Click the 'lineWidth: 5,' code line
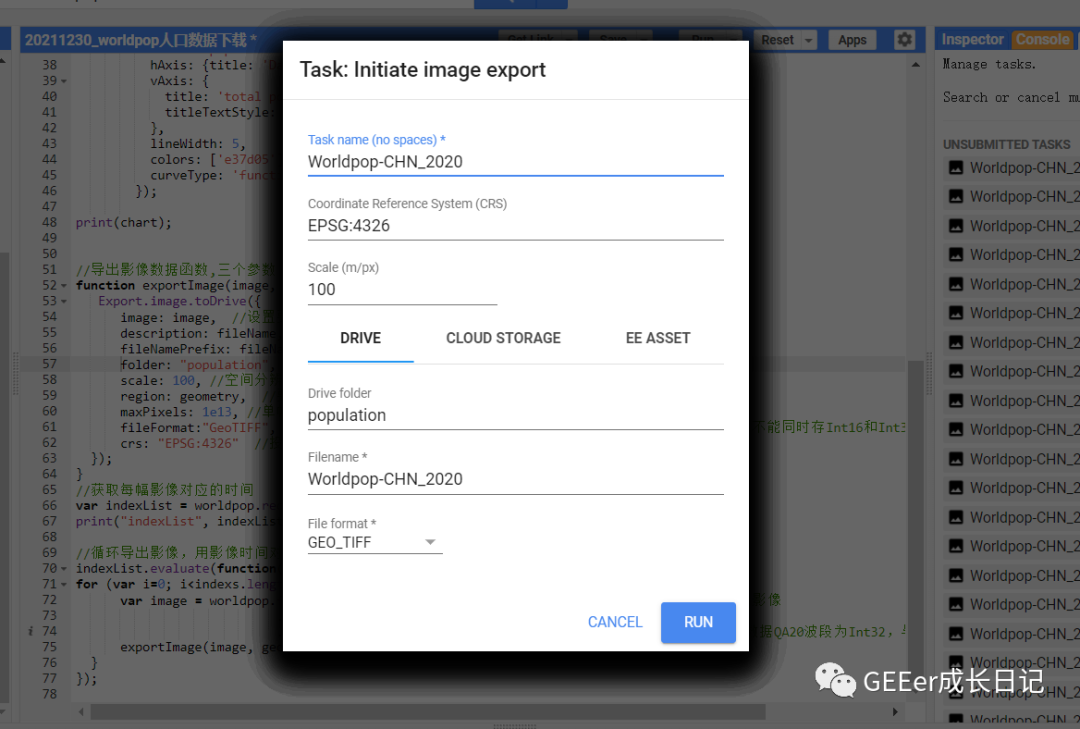This screenshot has height=729, width=1080. click(x=198, y=144)
